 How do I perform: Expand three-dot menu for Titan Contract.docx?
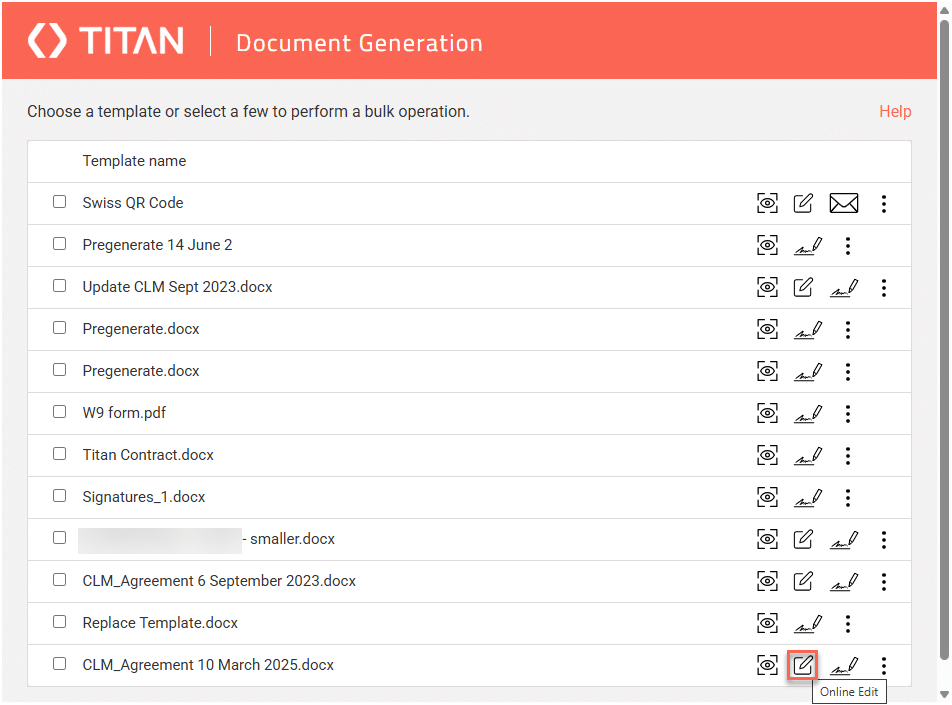[x=848, y=456]
